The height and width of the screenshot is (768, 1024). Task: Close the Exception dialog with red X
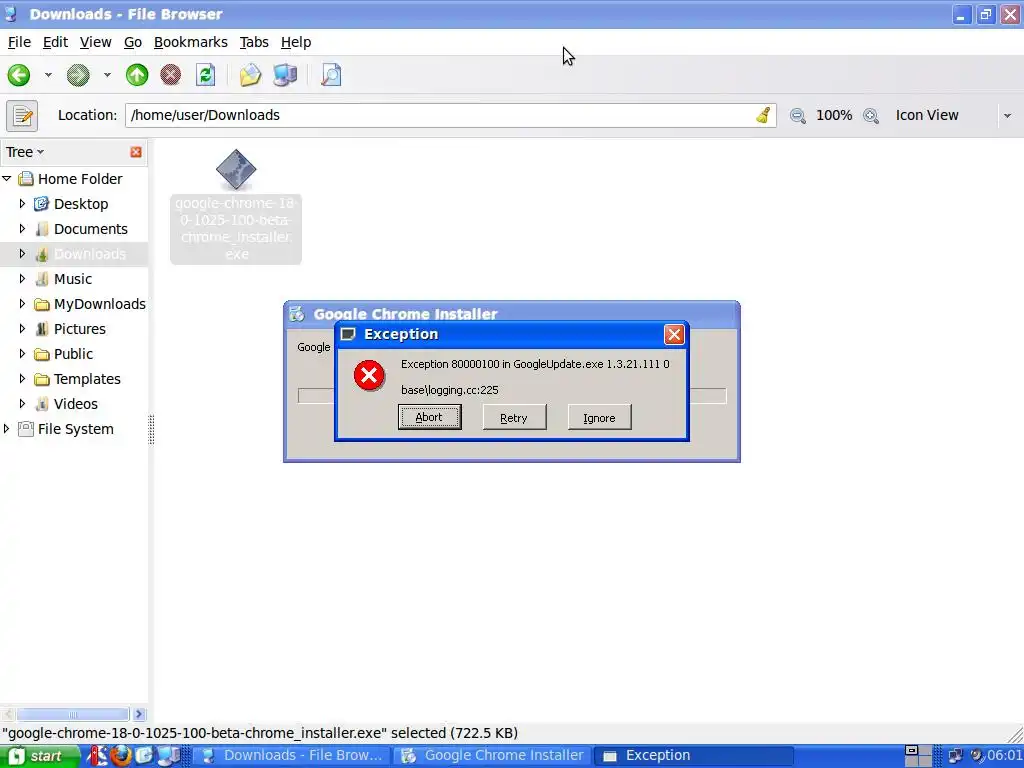coord(674,334)
